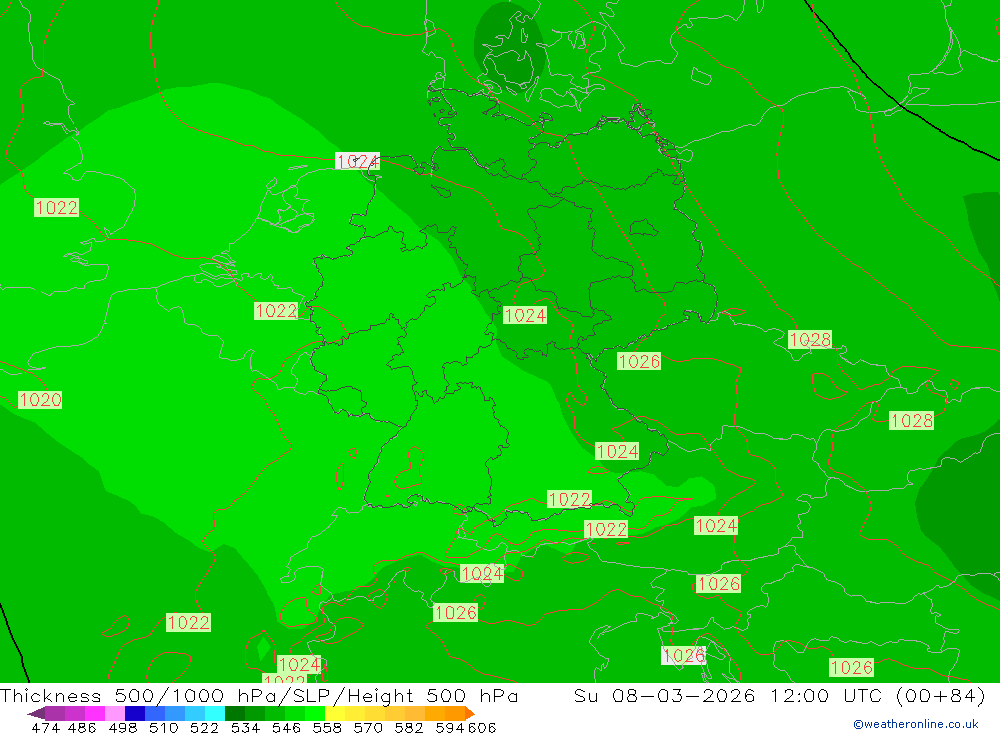Pick the bright magenta legend swatch
Image resolution: width=1000 pixels, height=733 pixels.
[94, 713]
